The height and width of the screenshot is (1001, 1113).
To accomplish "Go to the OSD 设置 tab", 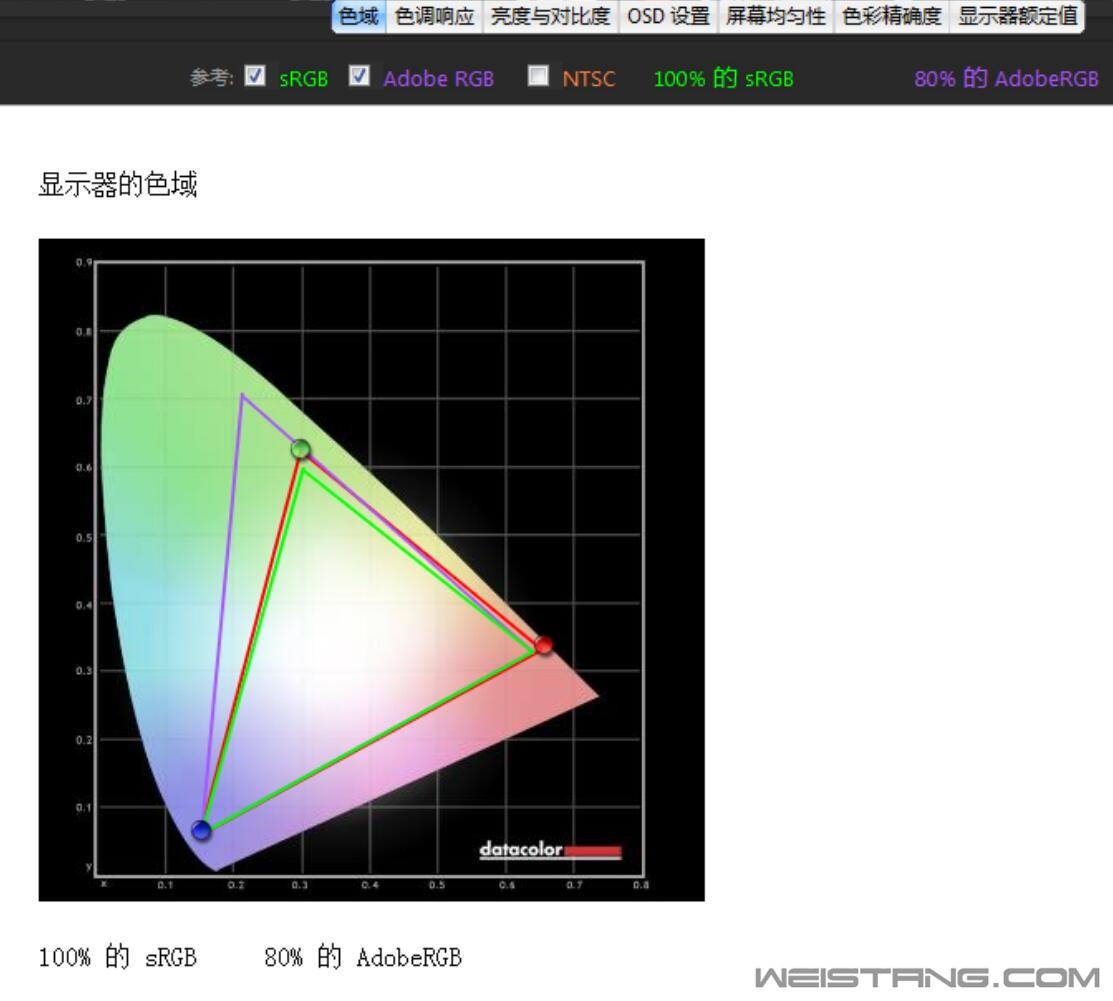I will tap(668, 16).
